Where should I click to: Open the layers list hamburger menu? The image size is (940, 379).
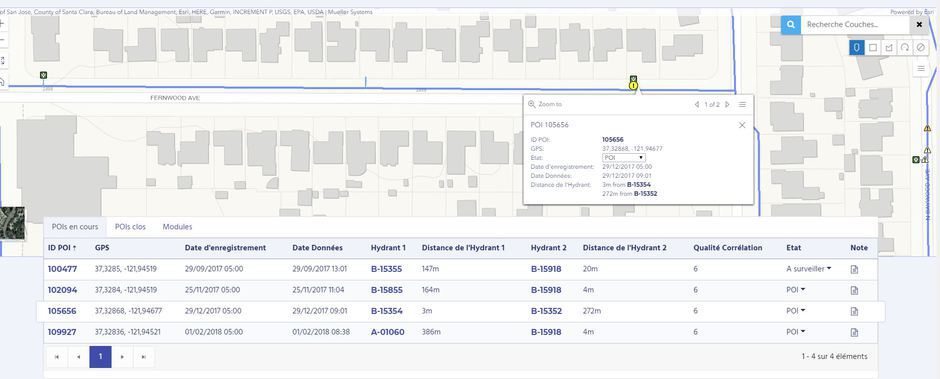[x=921, y=69]
